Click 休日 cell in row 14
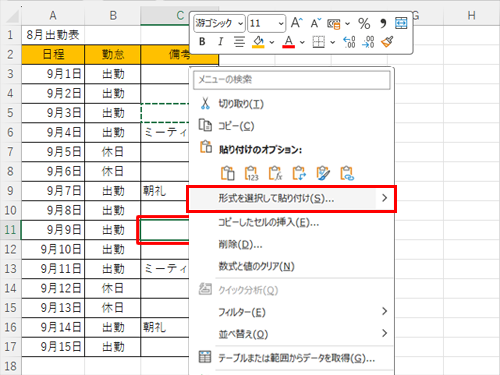Image resolution: width=500 pixels, height=375 pixels. (x=113, y=288)
